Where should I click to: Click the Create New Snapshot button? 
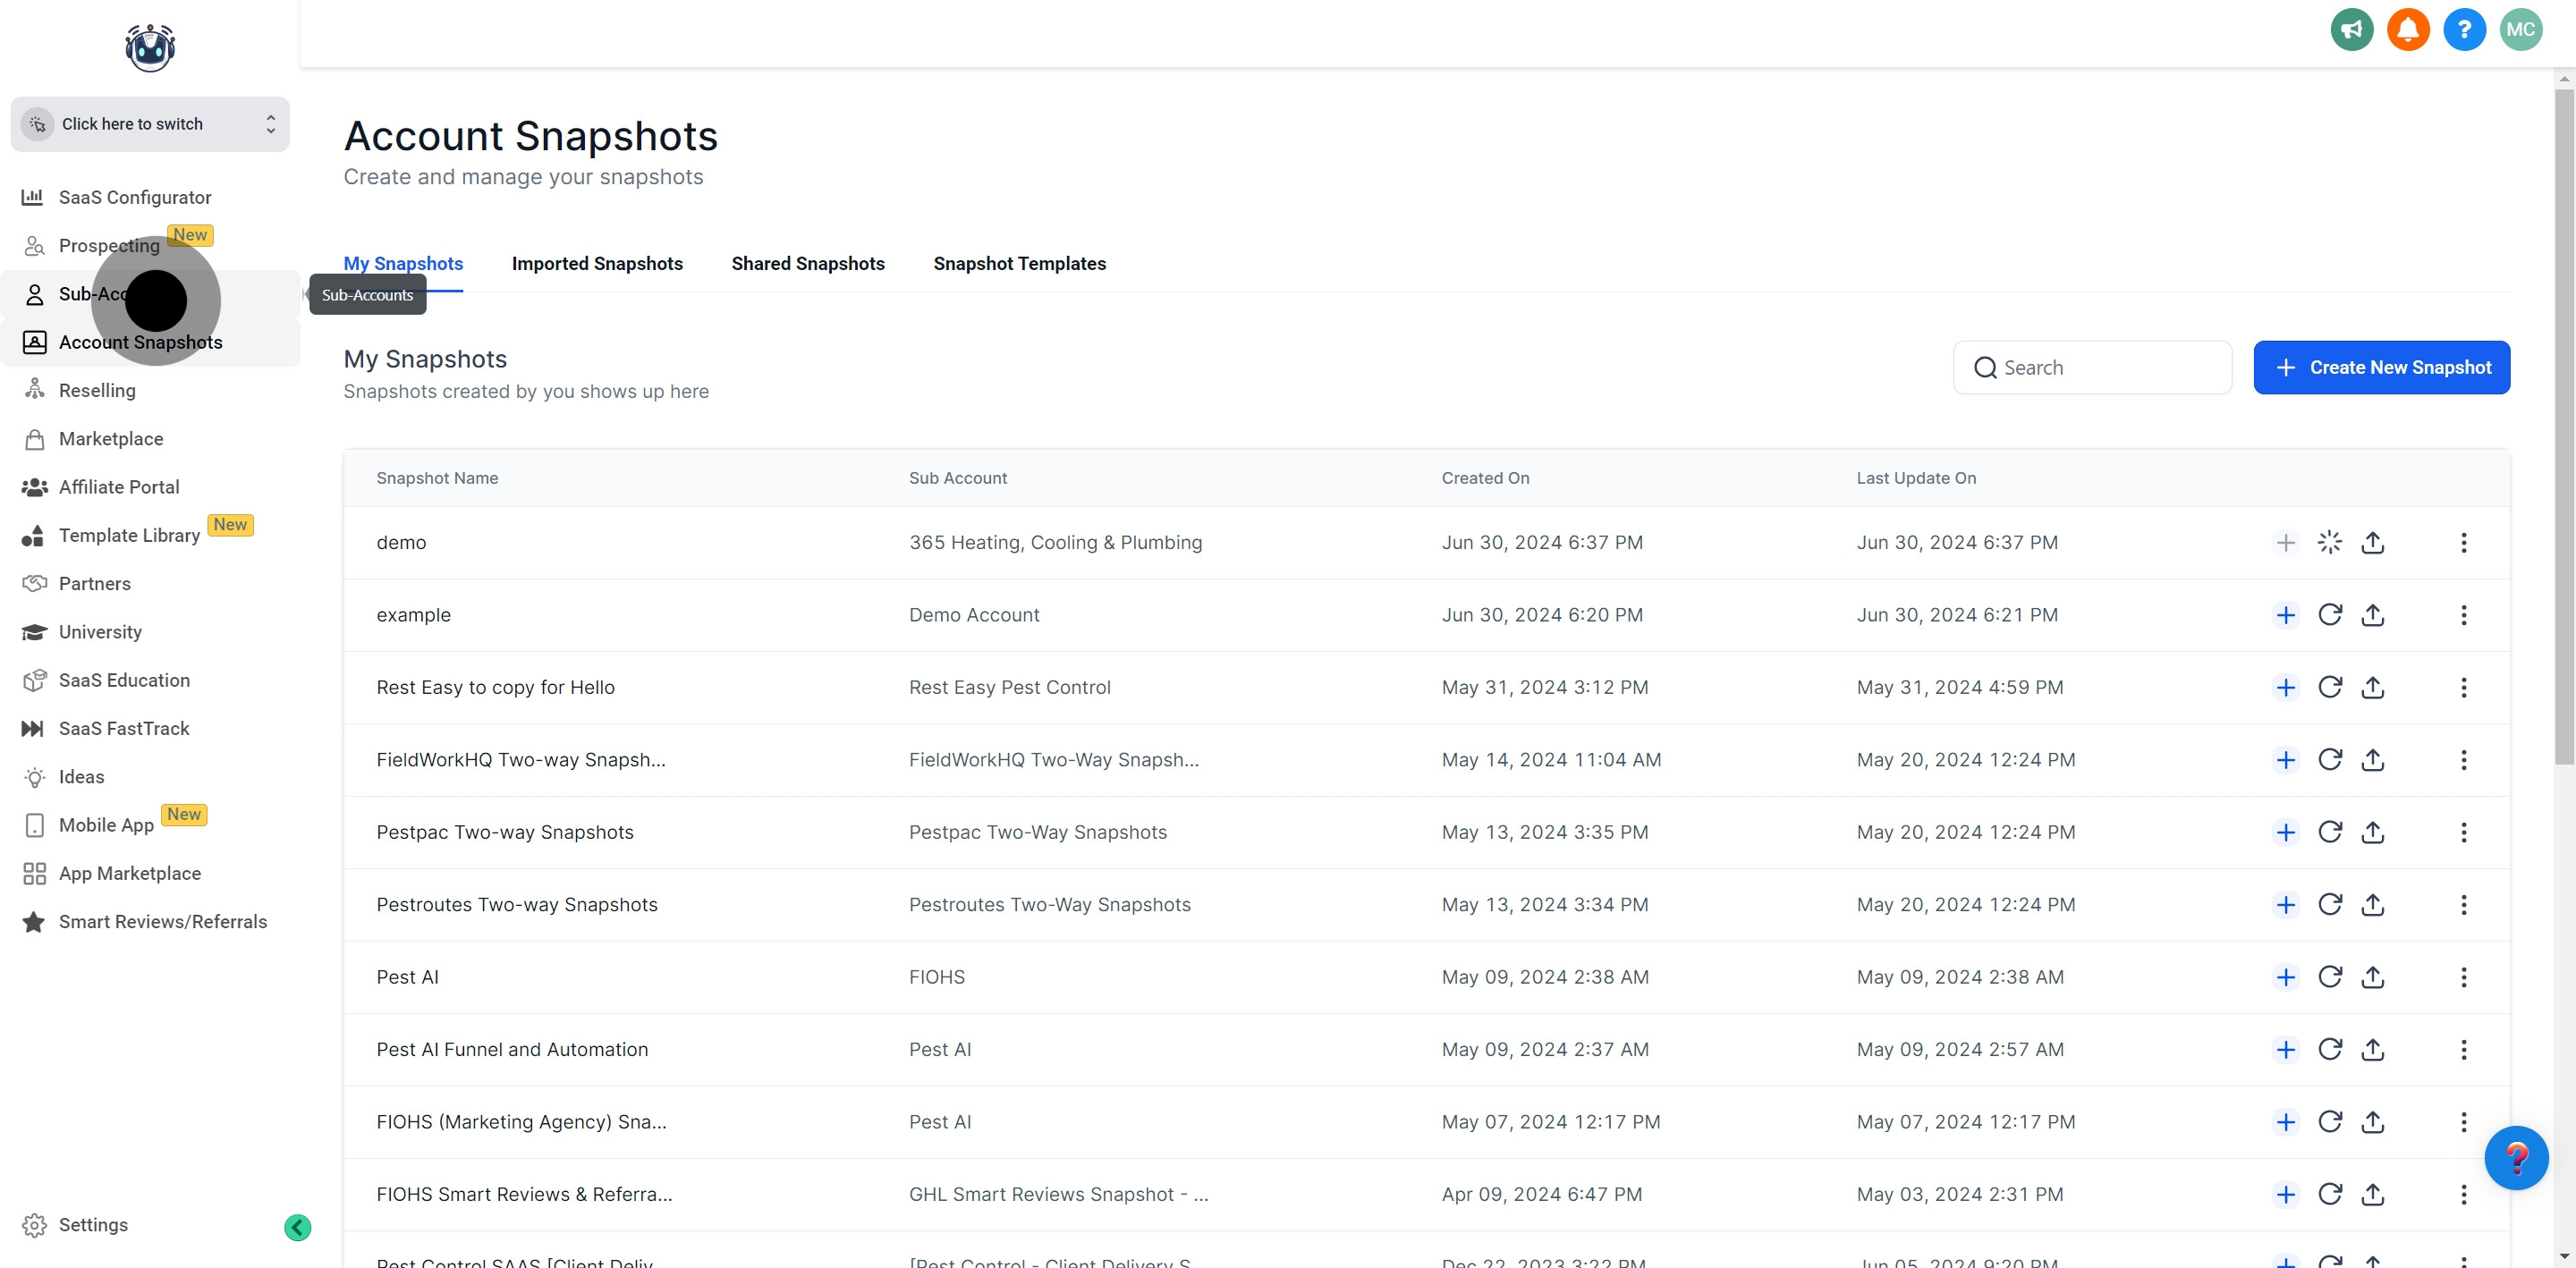click(x=2382, y=367)
